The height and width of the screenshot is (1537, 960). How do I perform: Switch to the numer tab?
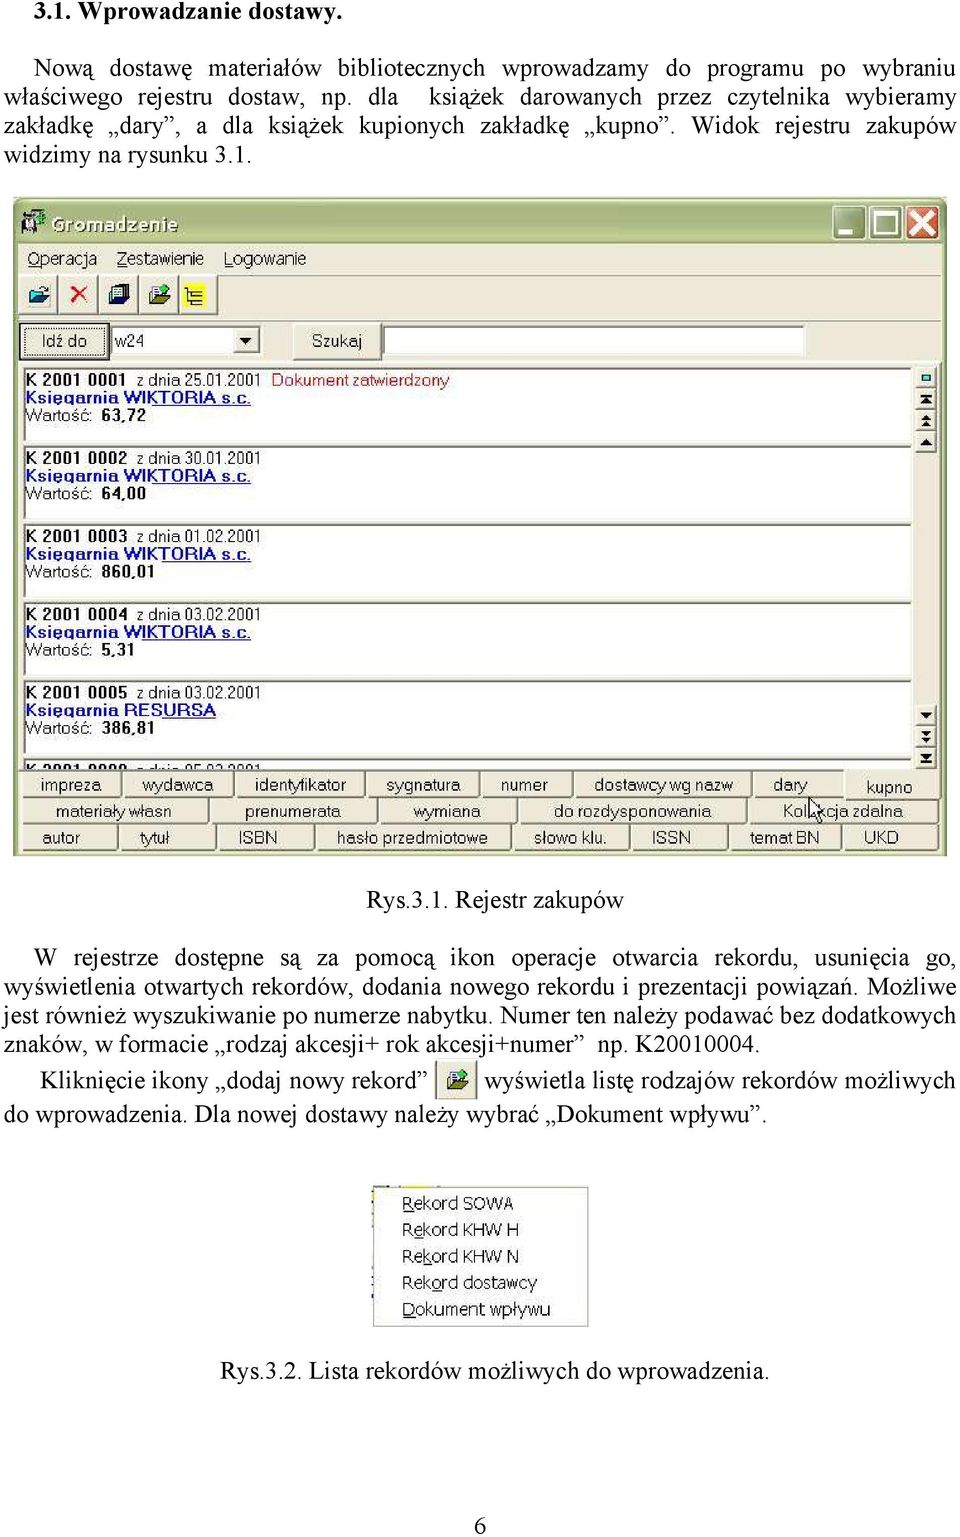(524, 785)
